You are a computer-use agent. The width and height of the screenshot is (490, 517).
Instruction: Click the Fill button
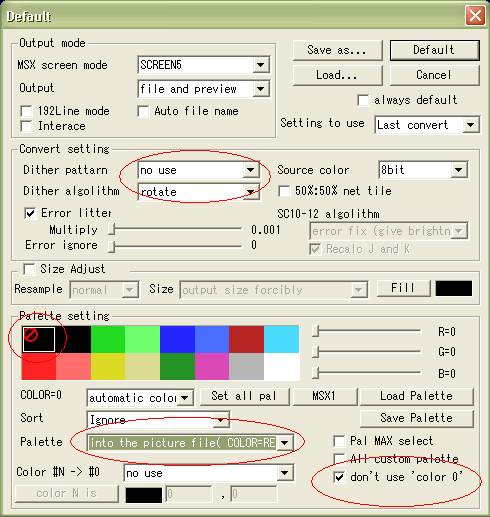coord(403,288)
